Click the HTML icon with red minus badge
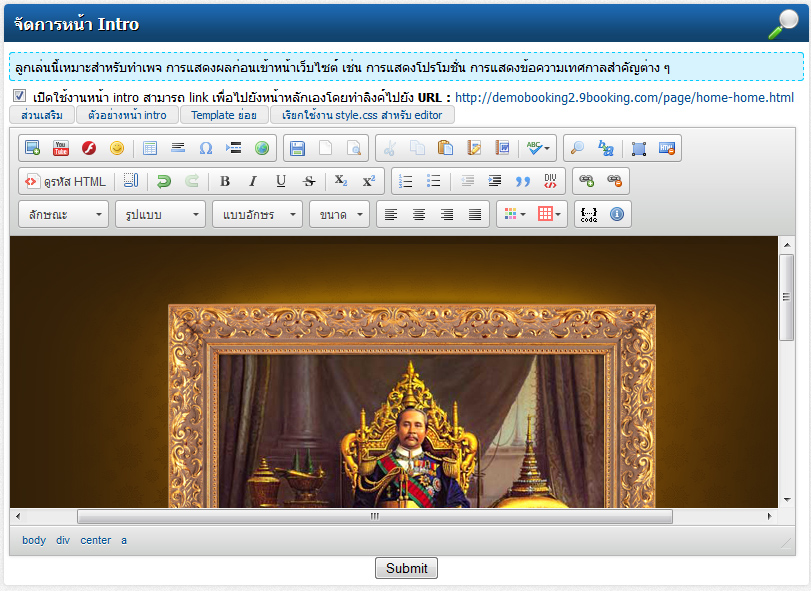Viewport: 811px width, 591px height. (667, 148)
